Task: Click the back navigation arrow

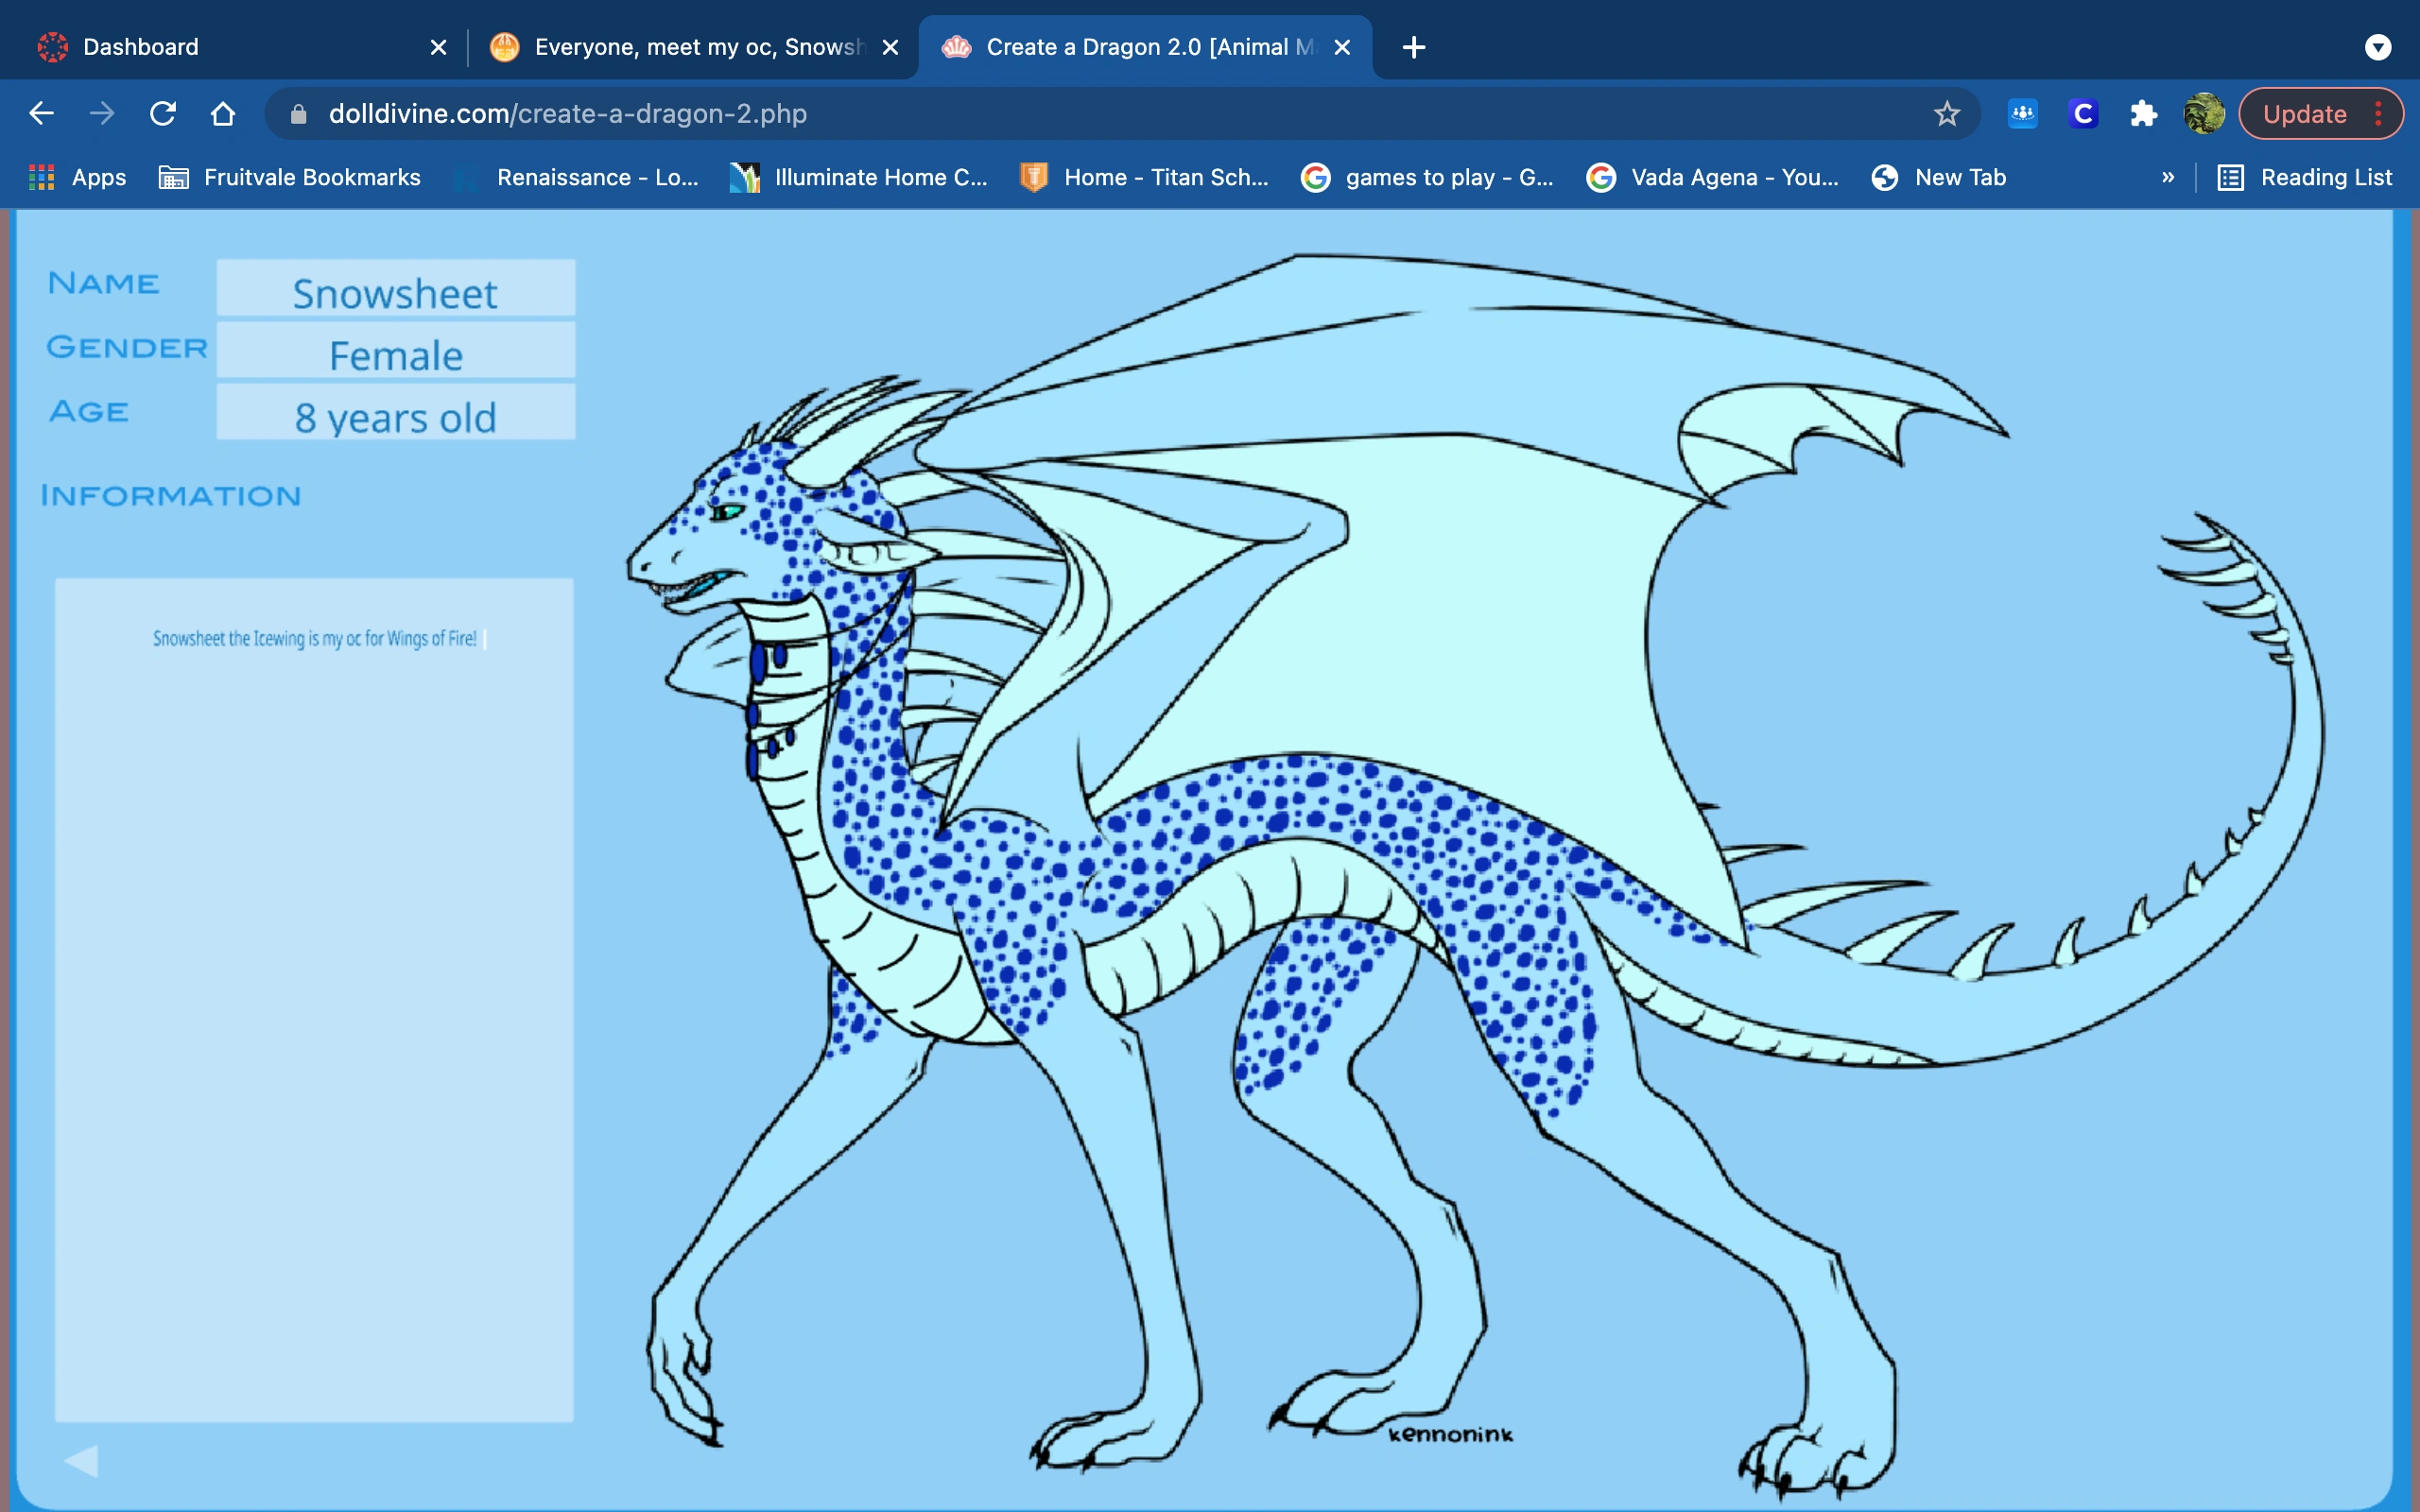Action: 41,113
